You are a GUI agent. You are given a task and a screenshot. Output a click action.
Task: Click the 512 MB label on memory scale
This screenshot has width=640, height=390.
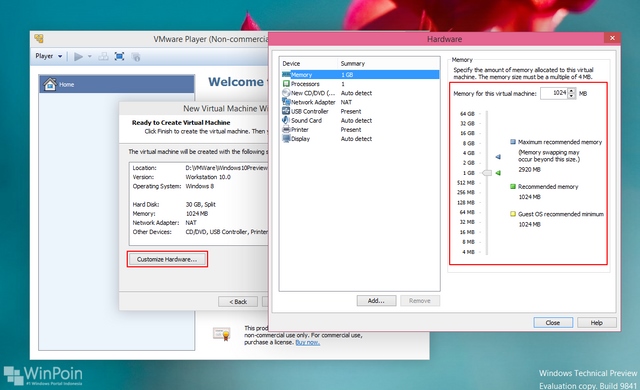point(466,182)
